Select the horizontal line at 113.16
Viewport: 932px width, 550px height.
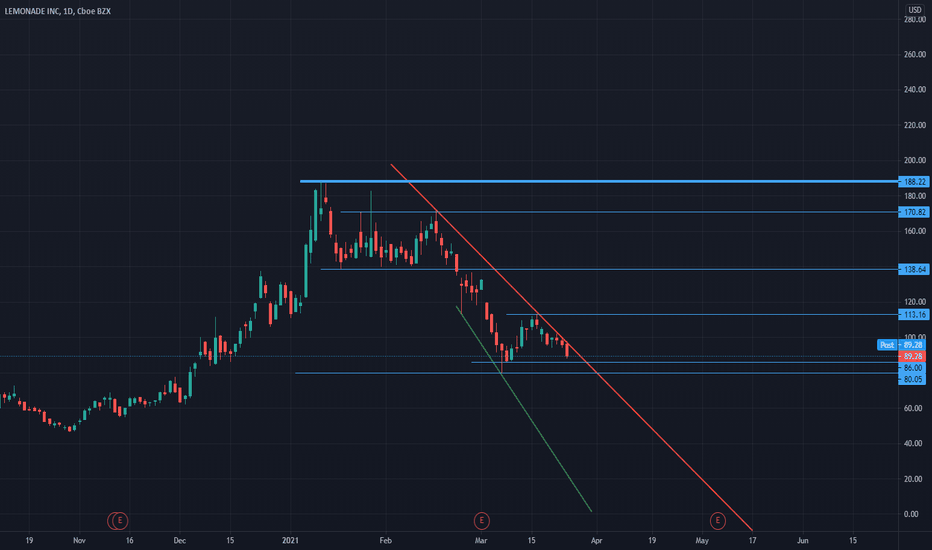[702, 315]
